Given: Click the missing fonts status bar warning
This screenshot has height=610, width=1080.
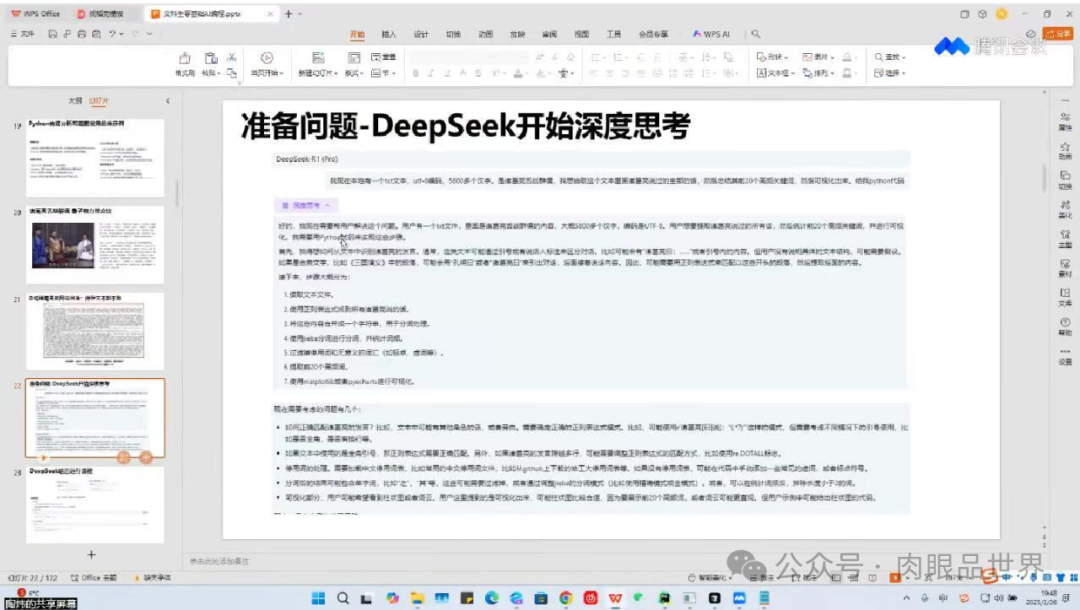Looking at the screenshot, I should (153, 578).
